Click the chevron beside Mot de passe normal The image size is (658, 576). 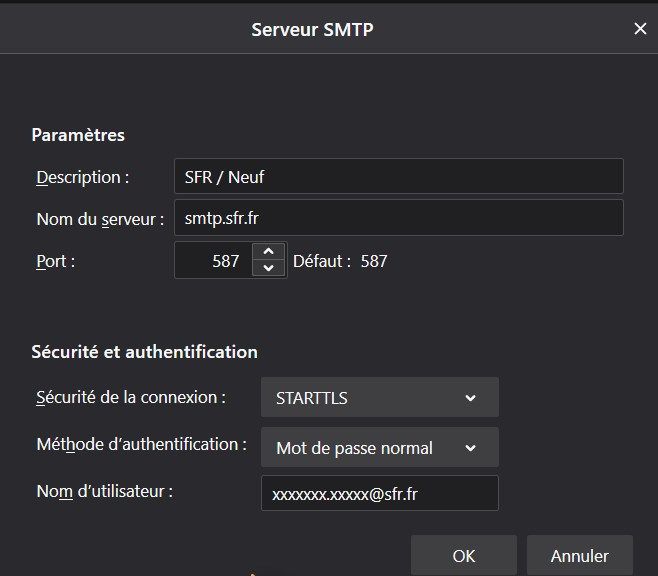tap(470, 448)
